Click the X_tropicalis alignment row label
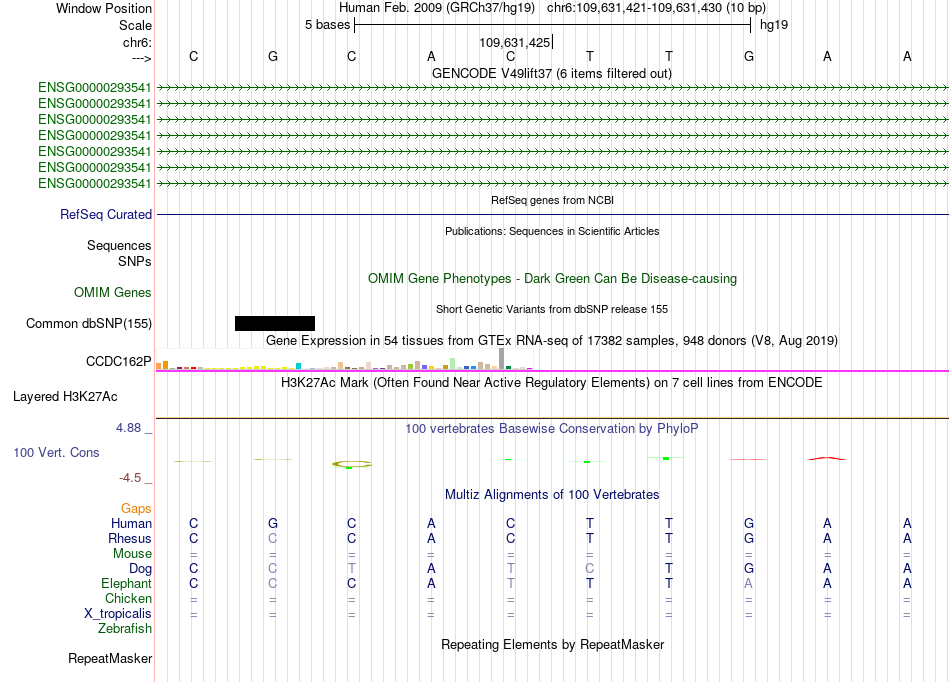 point(118,614)
